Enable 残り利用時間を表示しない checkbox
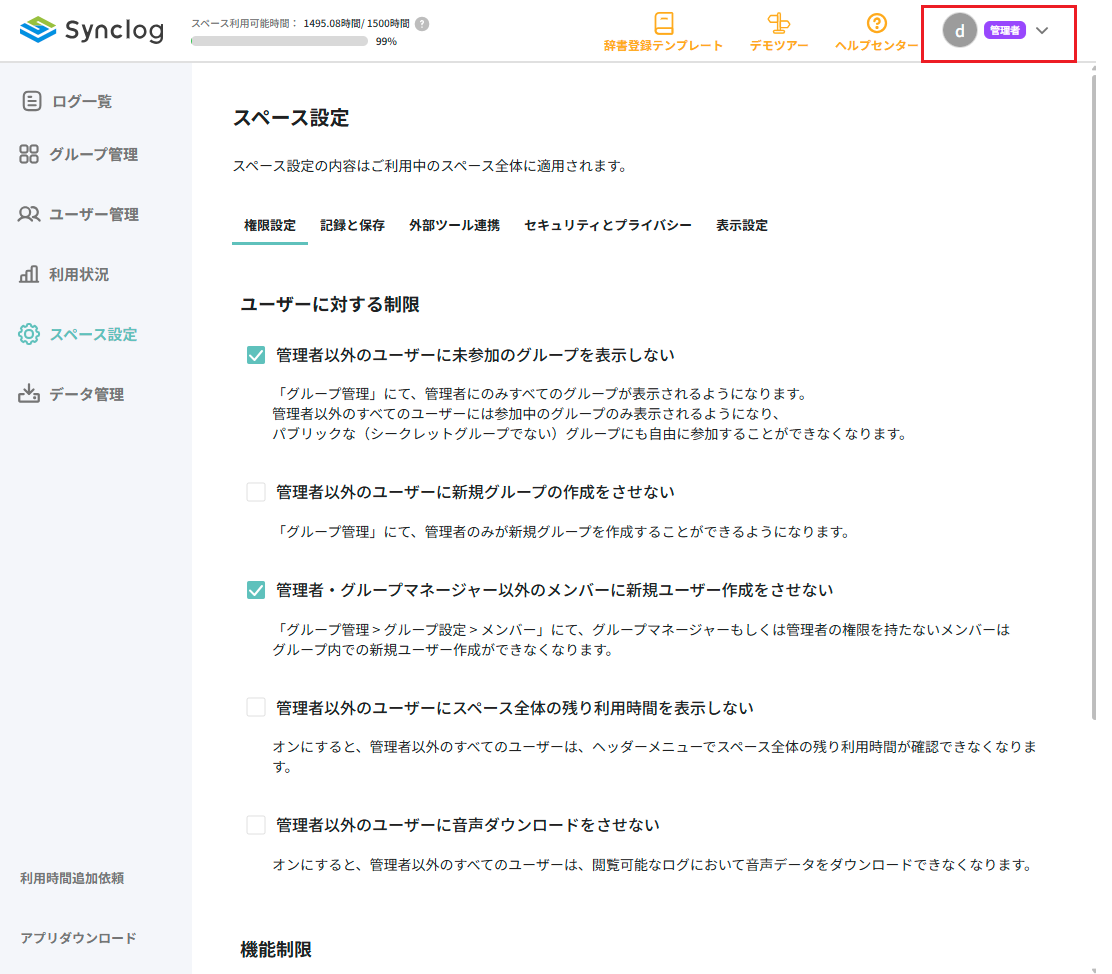The width and height of the screenshot is (1112, 974). click(256, 707)
